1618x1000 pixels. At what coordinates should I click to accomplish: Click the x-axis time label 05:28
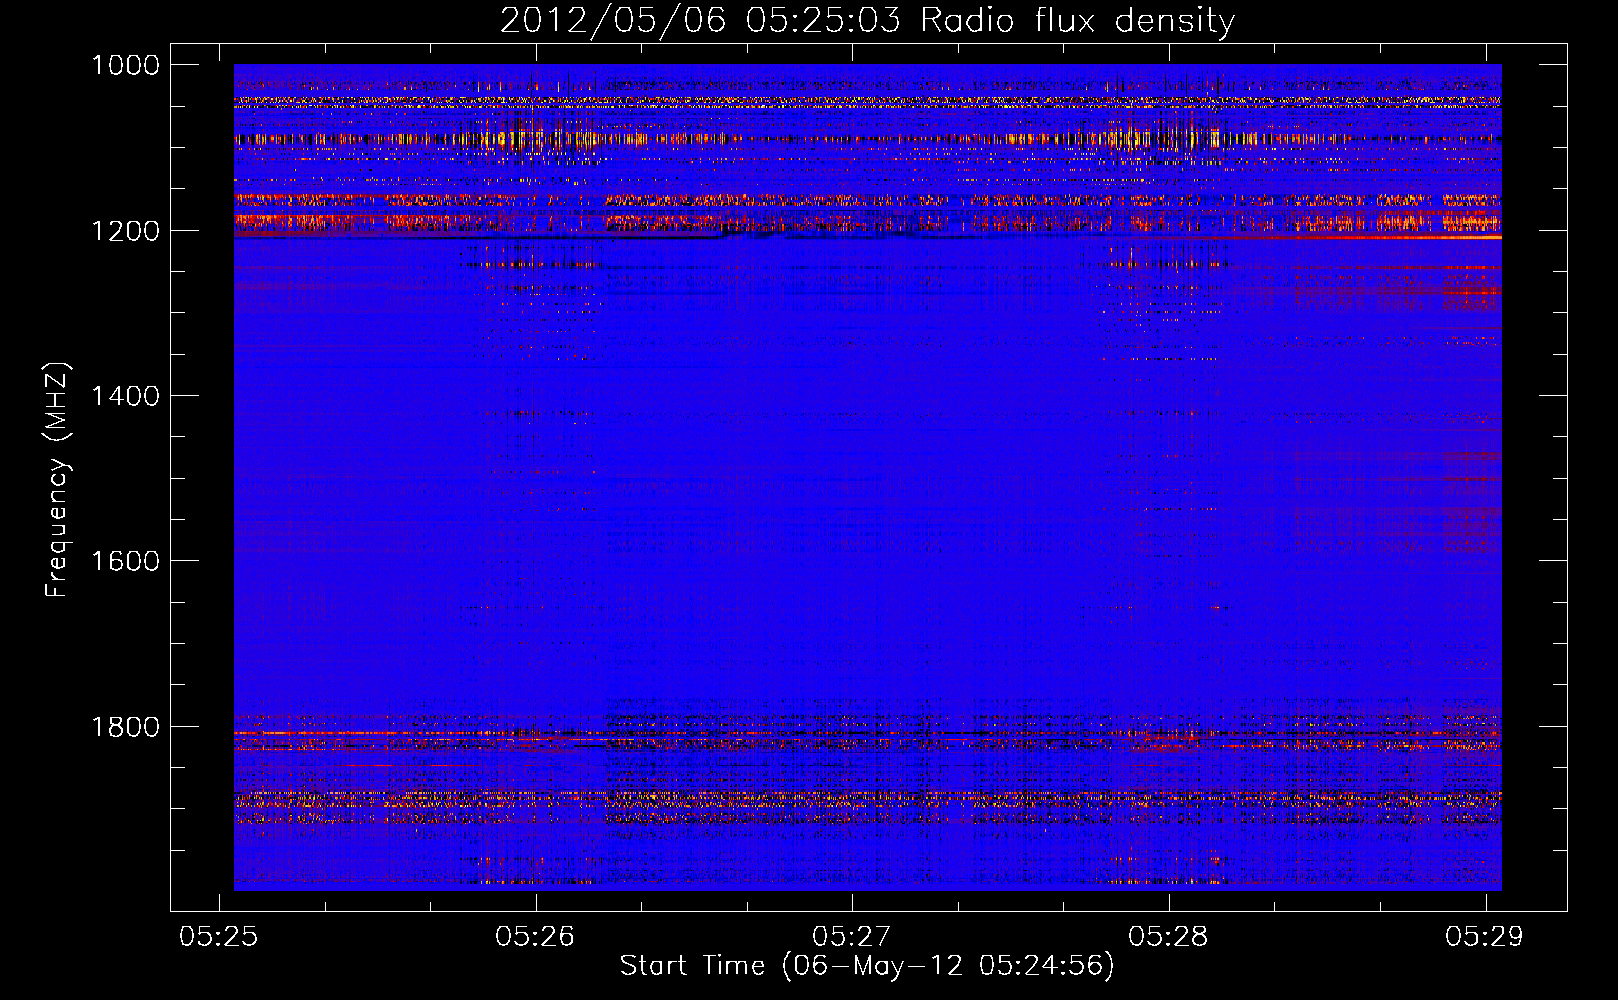click(x=1169, y=937)
